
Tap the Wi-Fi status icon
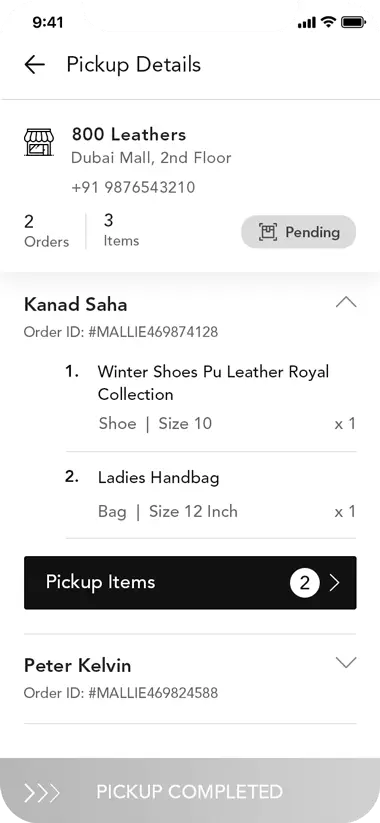(329, 22)
